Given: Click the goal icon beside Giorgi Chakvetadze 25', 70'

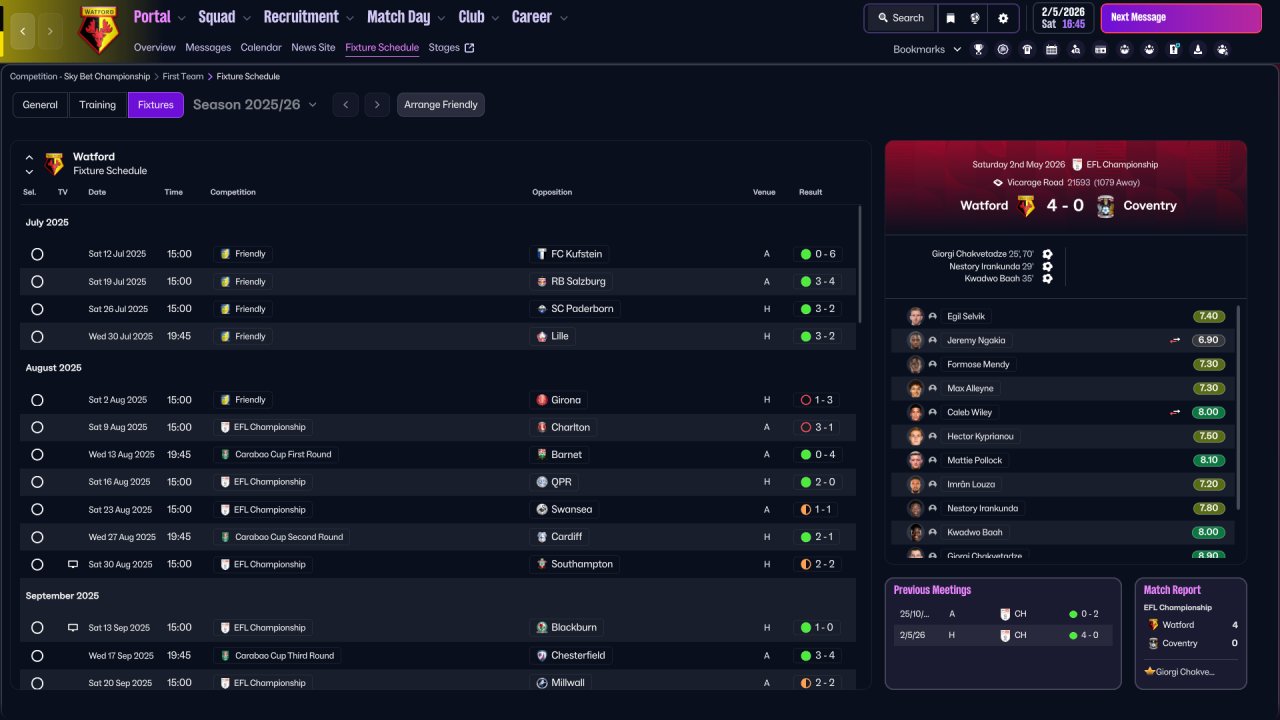Looking at the screenshot, I should pos(1047,255).
